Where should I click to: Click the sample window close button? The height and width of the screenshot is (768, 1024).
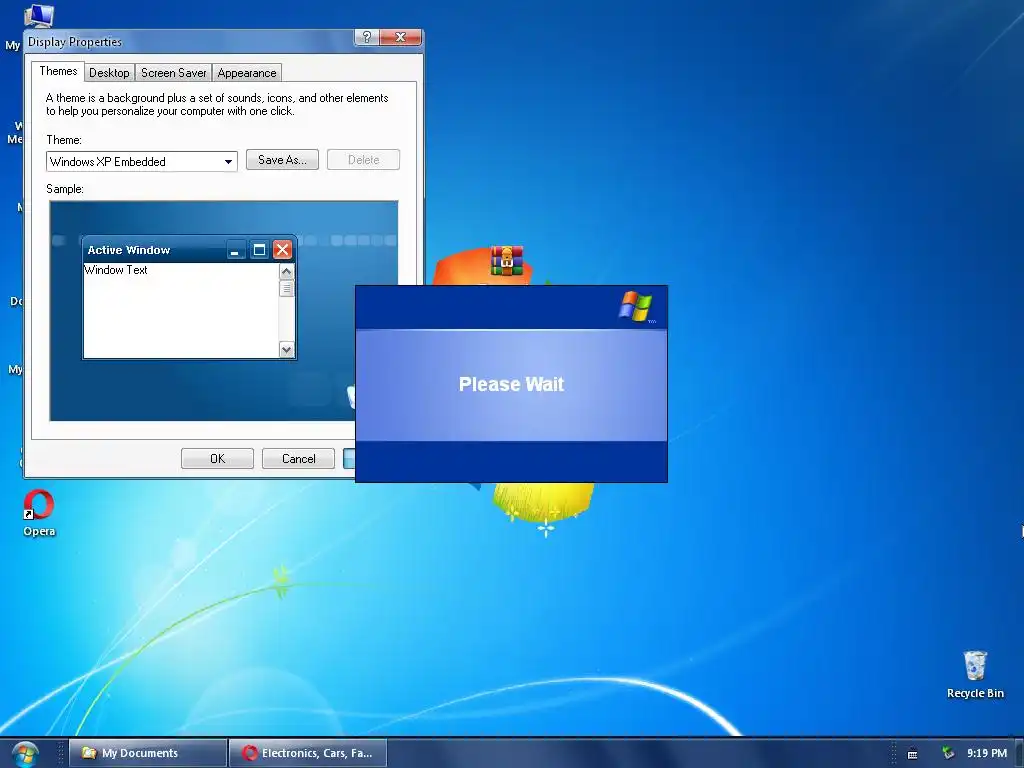tap(282, 249)
